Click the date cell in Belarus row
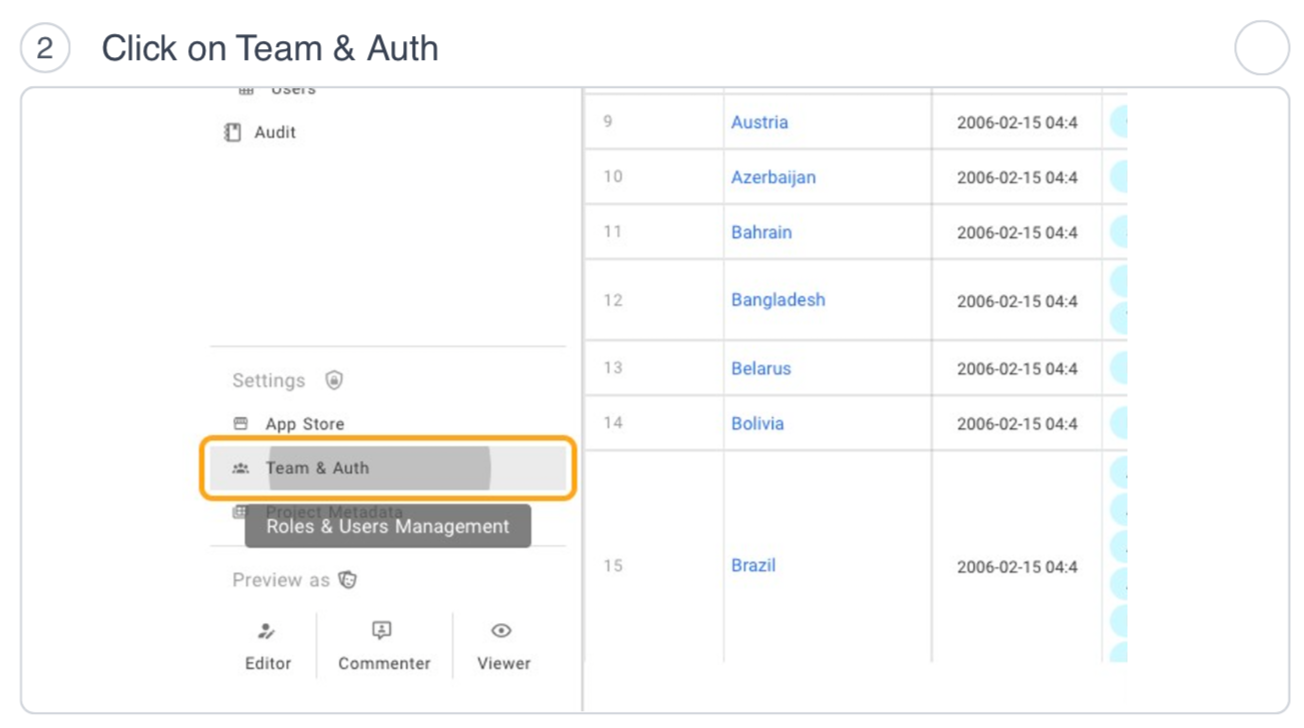This screenshot has width=1304, height=728. (1017, 369)
